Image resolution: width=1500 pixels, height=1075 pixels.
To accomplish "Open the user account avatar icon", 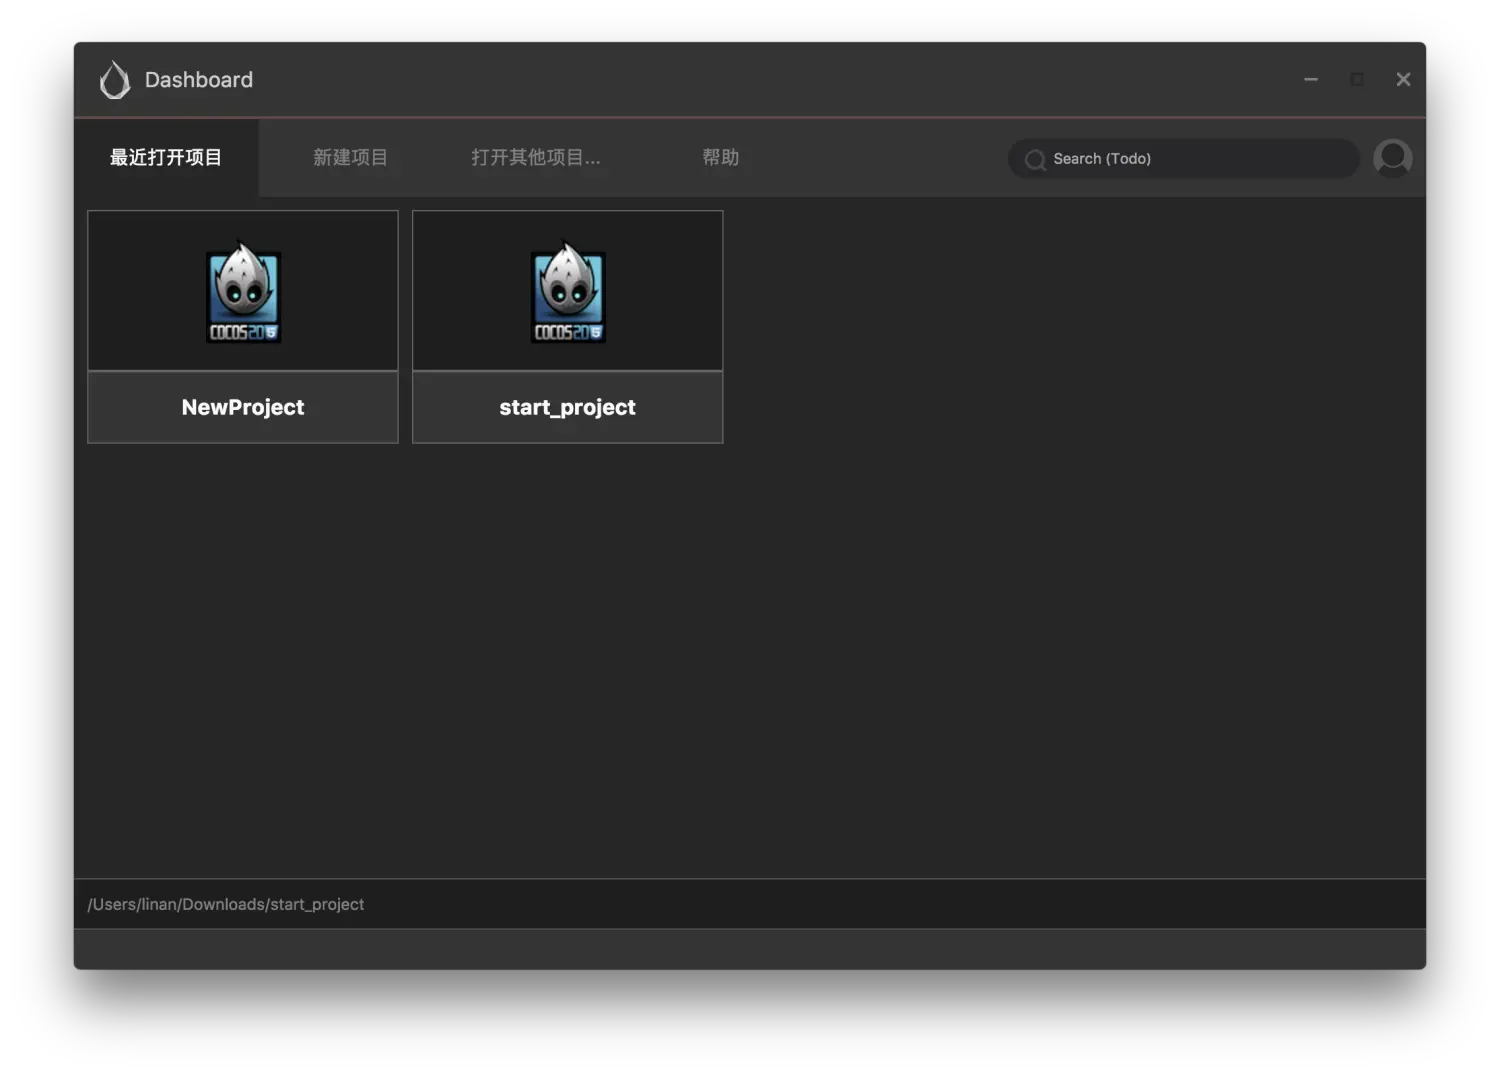I will (1392, 158).
